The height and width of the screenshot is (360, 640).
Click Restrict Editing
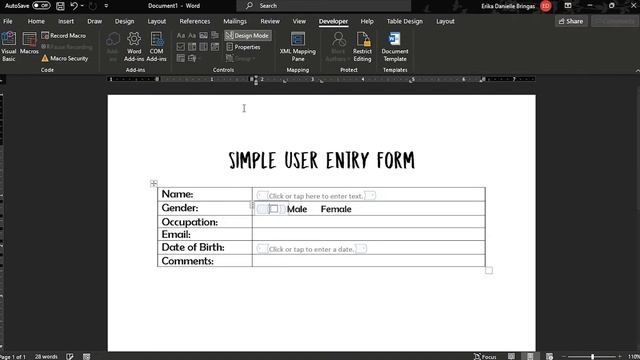coord(362,47)
